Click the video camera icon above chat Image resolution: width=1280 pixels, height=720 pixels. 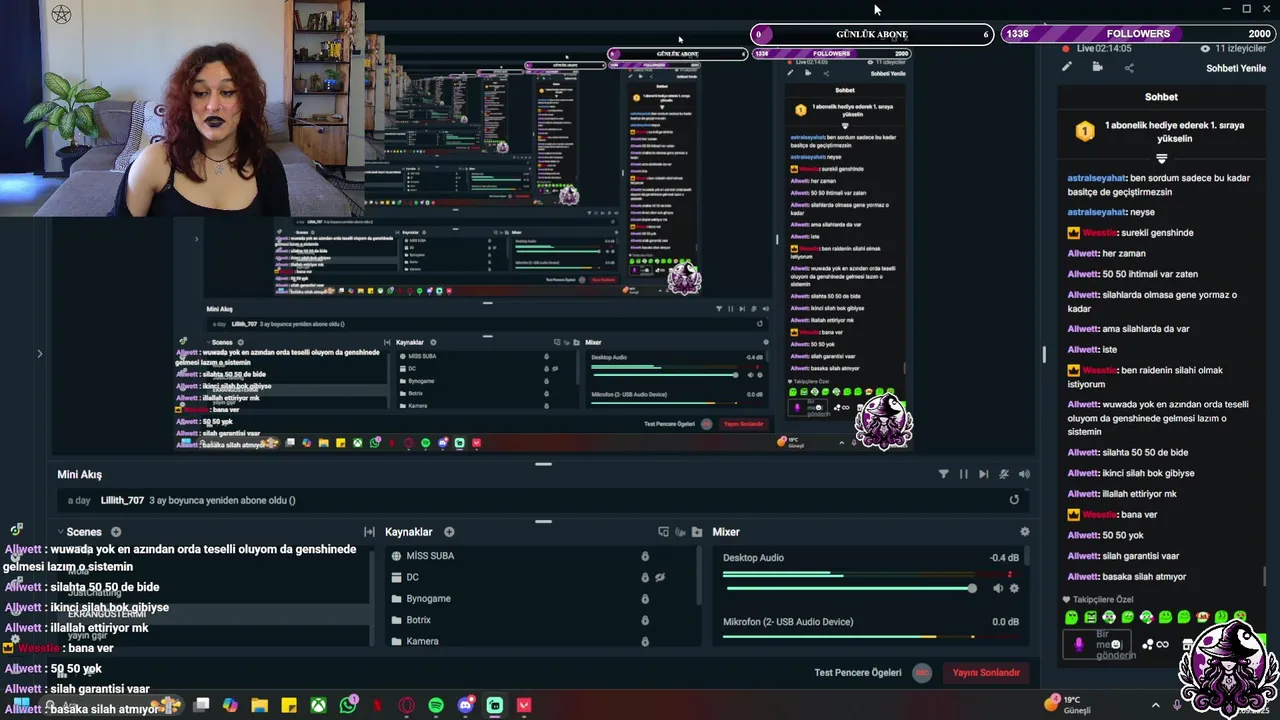(1098, 67)
